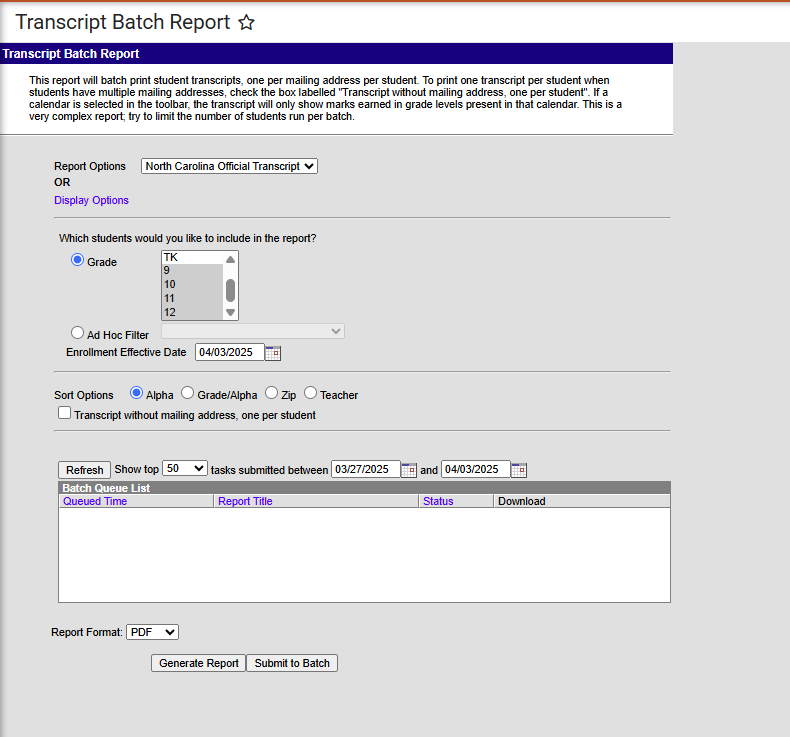Viewport: 790px width, 737px height.
Task: Select grade 9 in the list
Action: (x=192, y=271)
